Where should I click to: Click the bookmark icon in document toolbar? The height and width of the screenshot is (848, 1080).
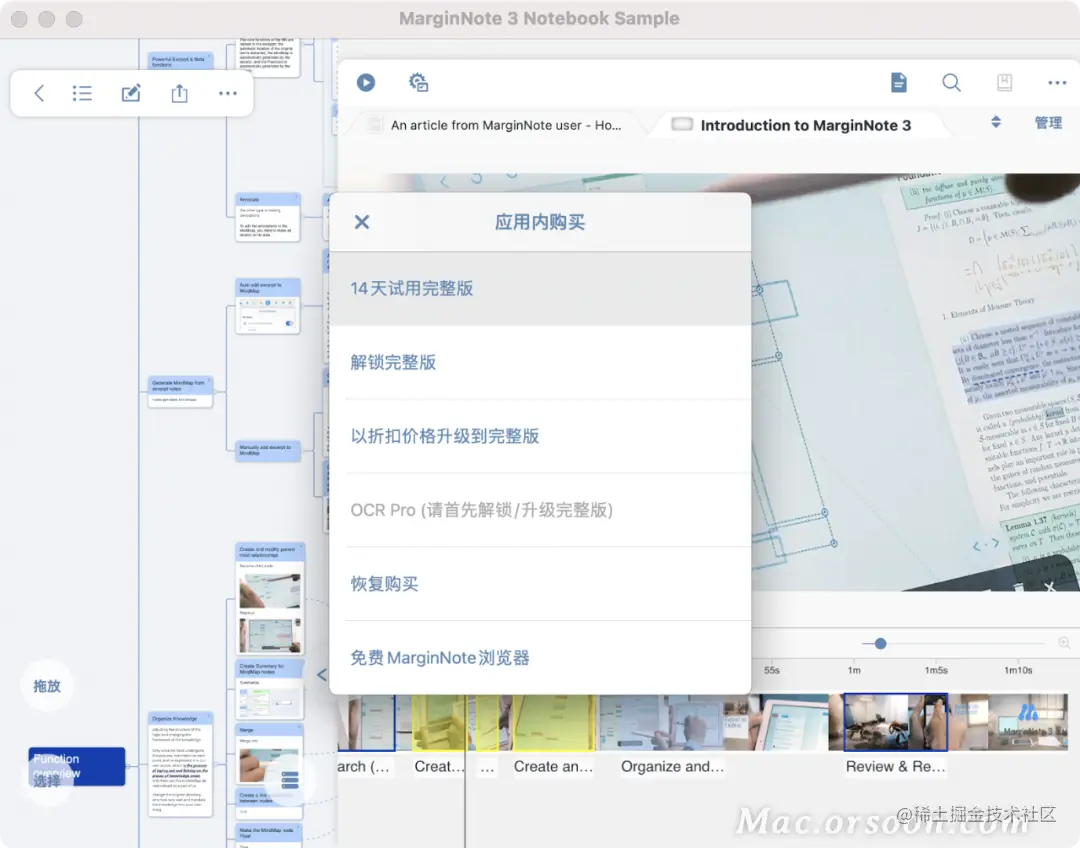pyautogui.click(x=1004, y=83)
